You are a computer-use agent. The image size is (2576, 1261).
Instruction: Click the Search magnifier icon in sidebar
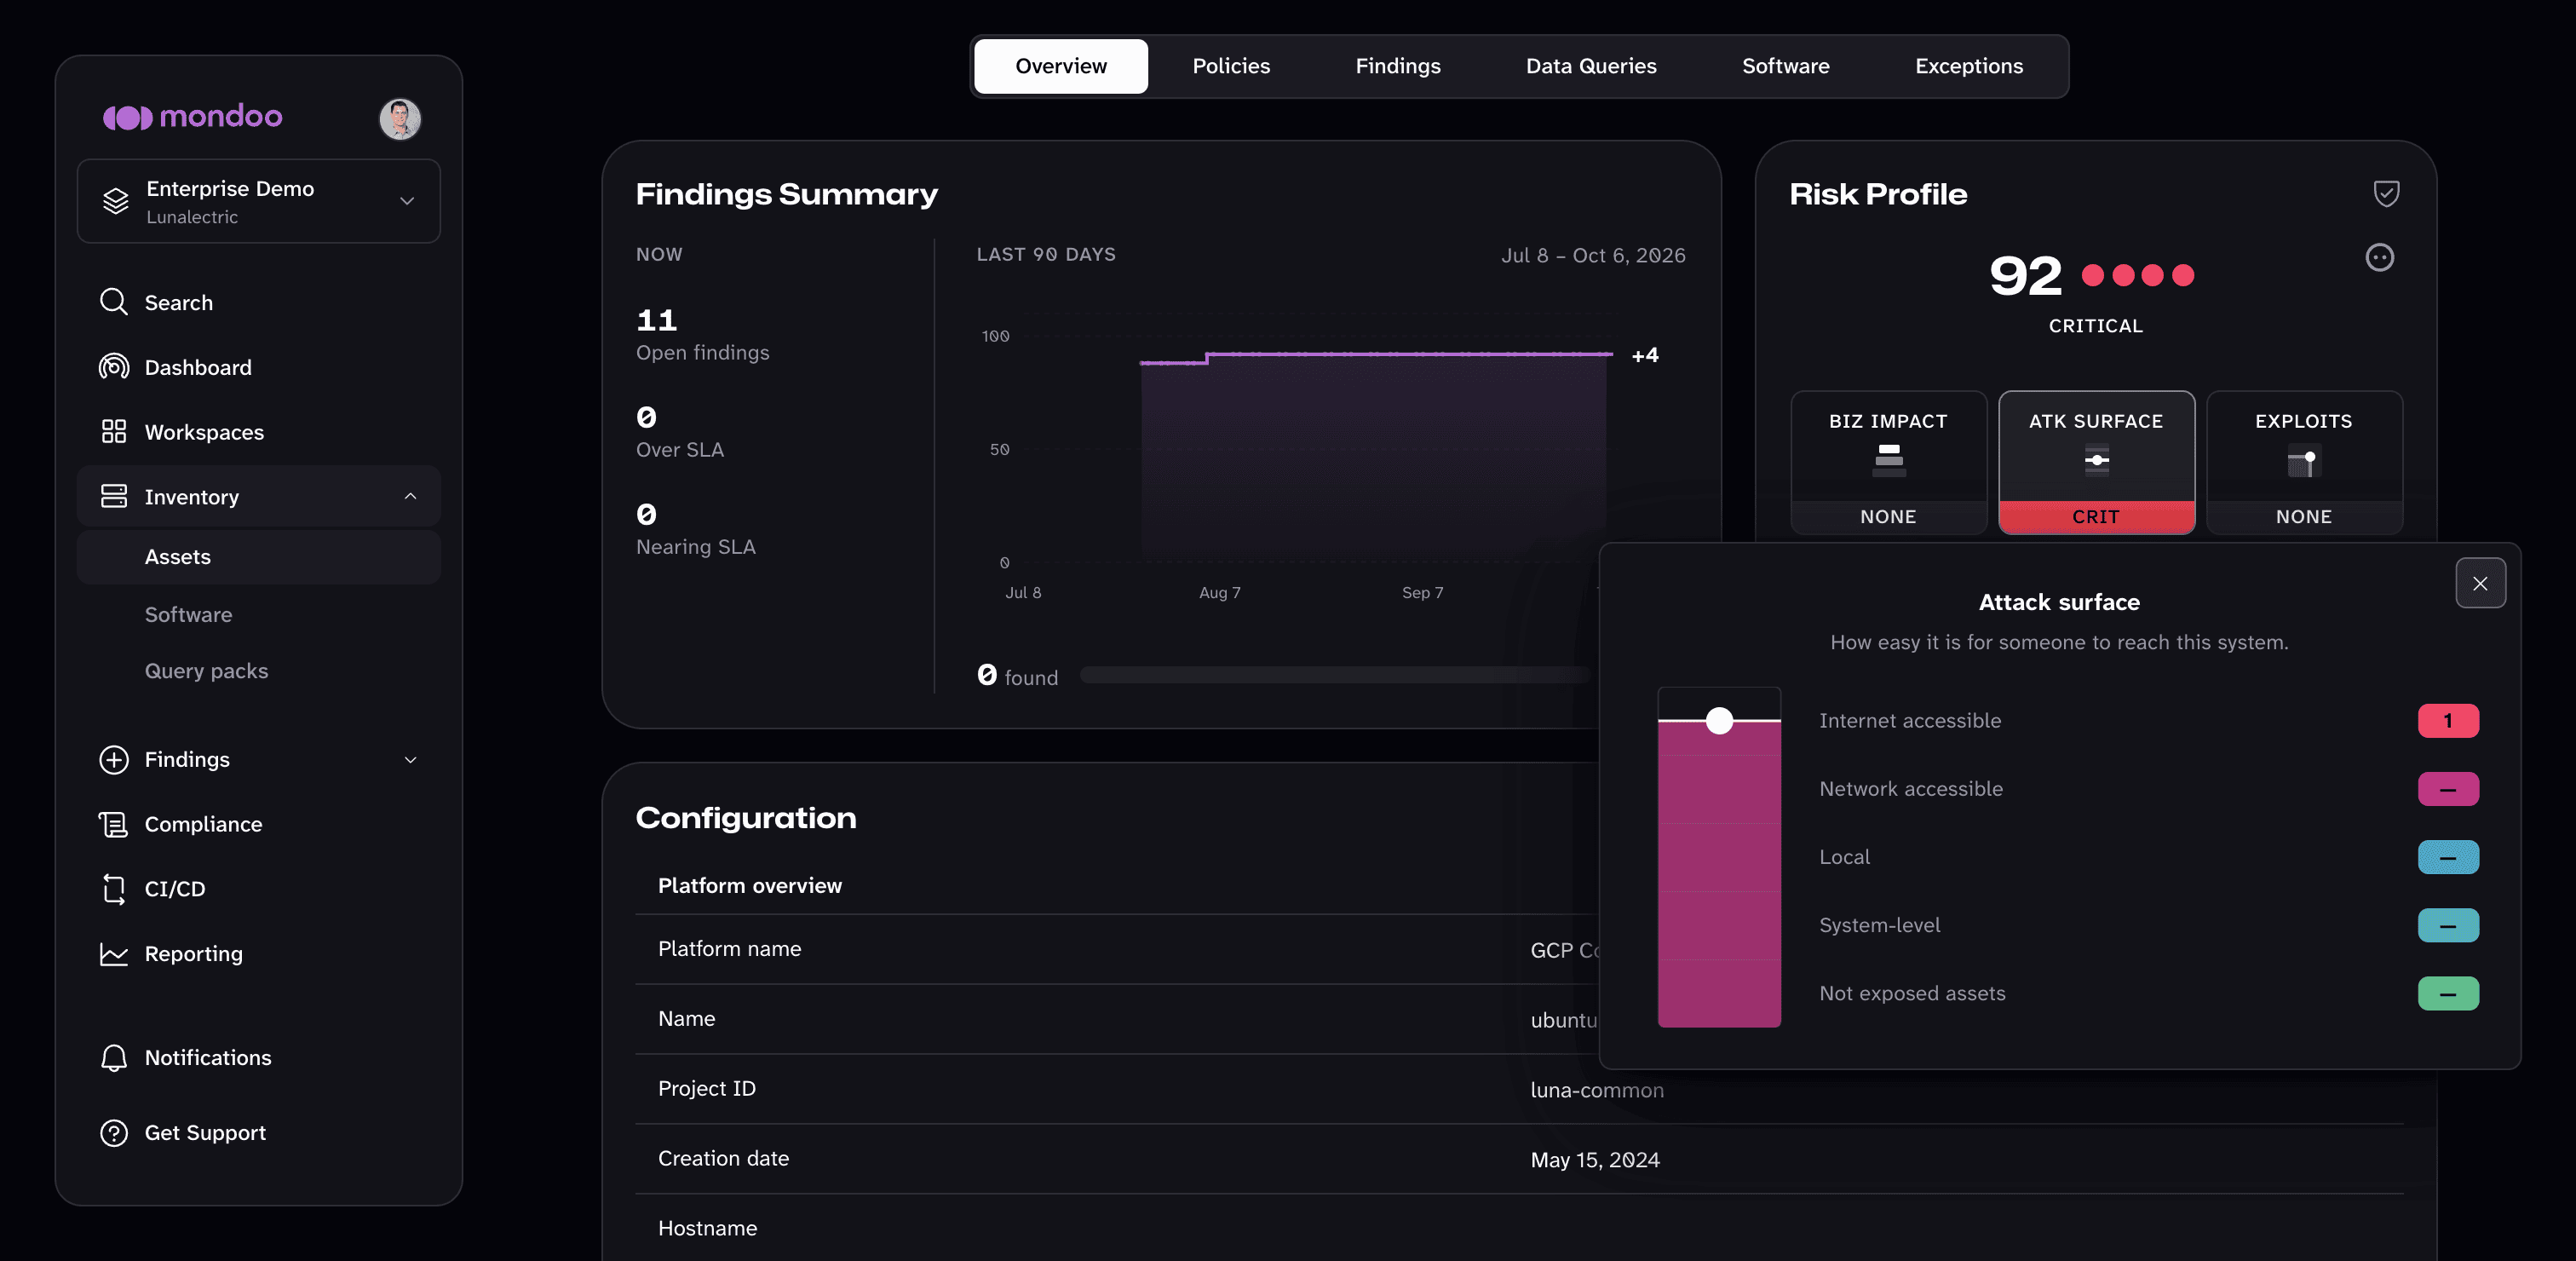tap(114, 302)
